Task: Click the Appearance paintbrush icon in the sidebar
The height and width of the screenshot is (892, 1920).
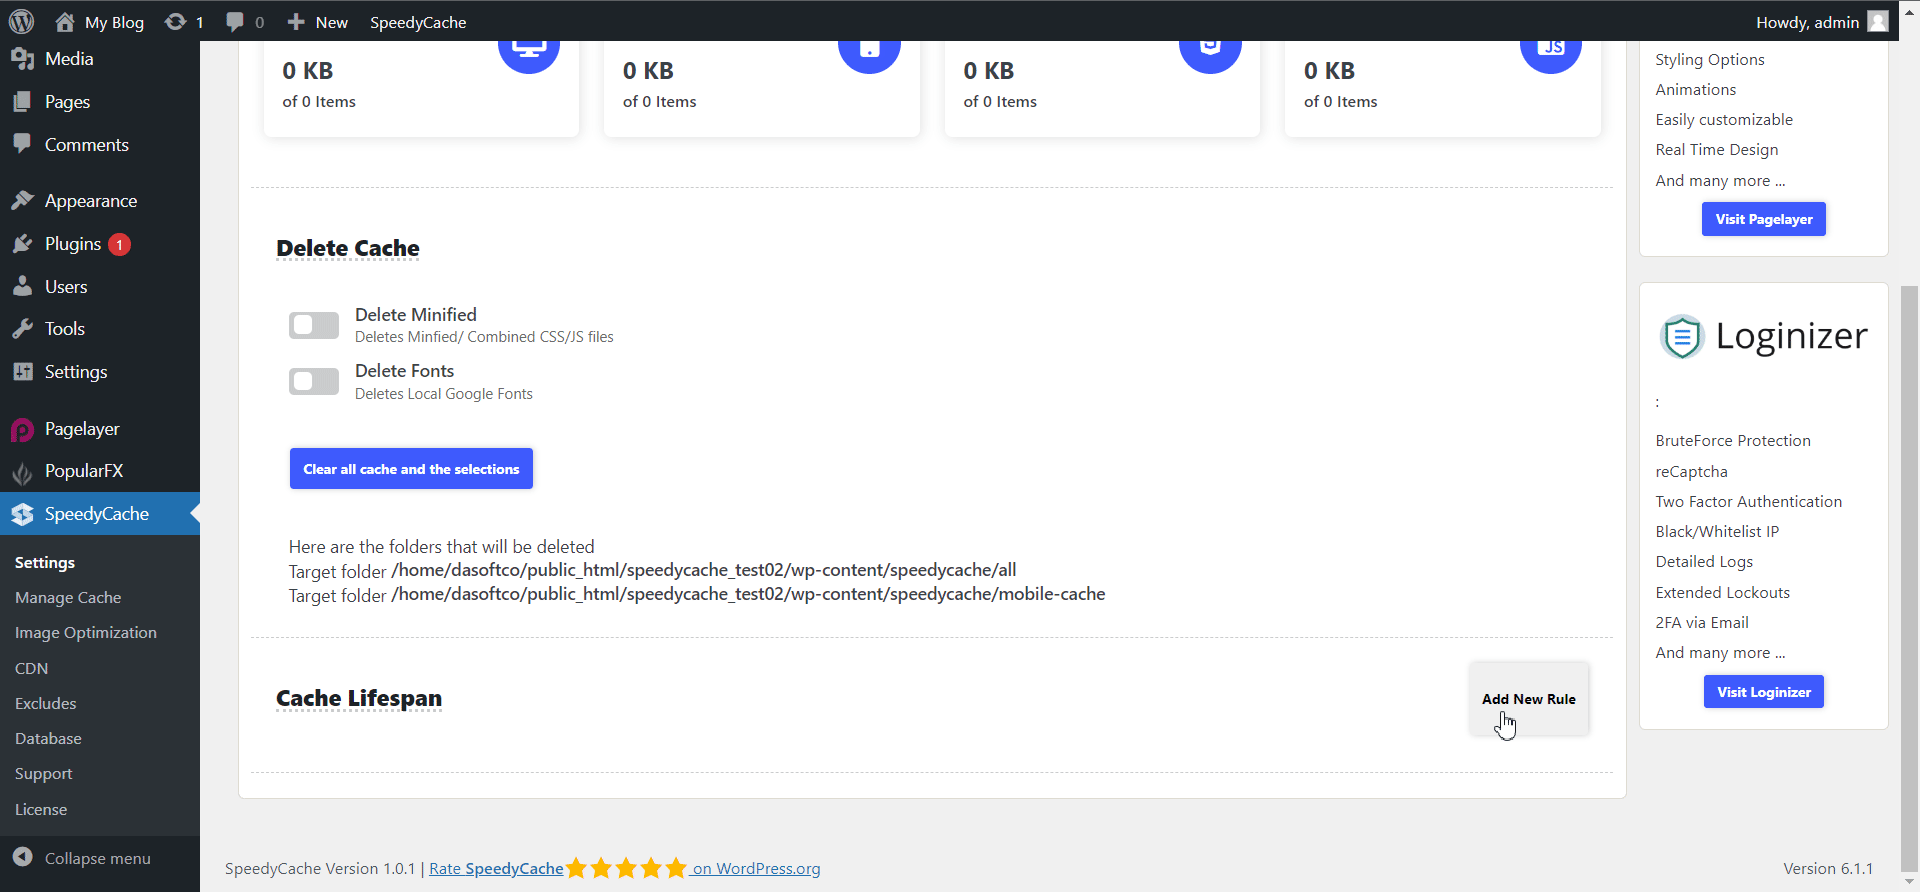Action: point(23,201)
